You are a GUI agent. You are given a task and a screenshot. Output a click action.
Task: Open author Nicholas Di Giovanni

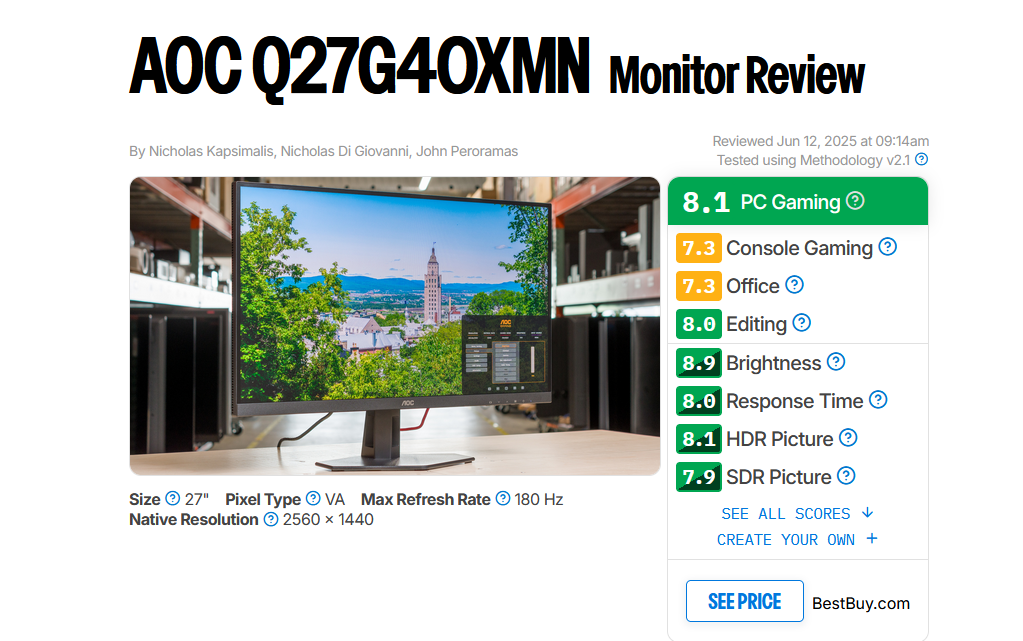tap(345, 151)
